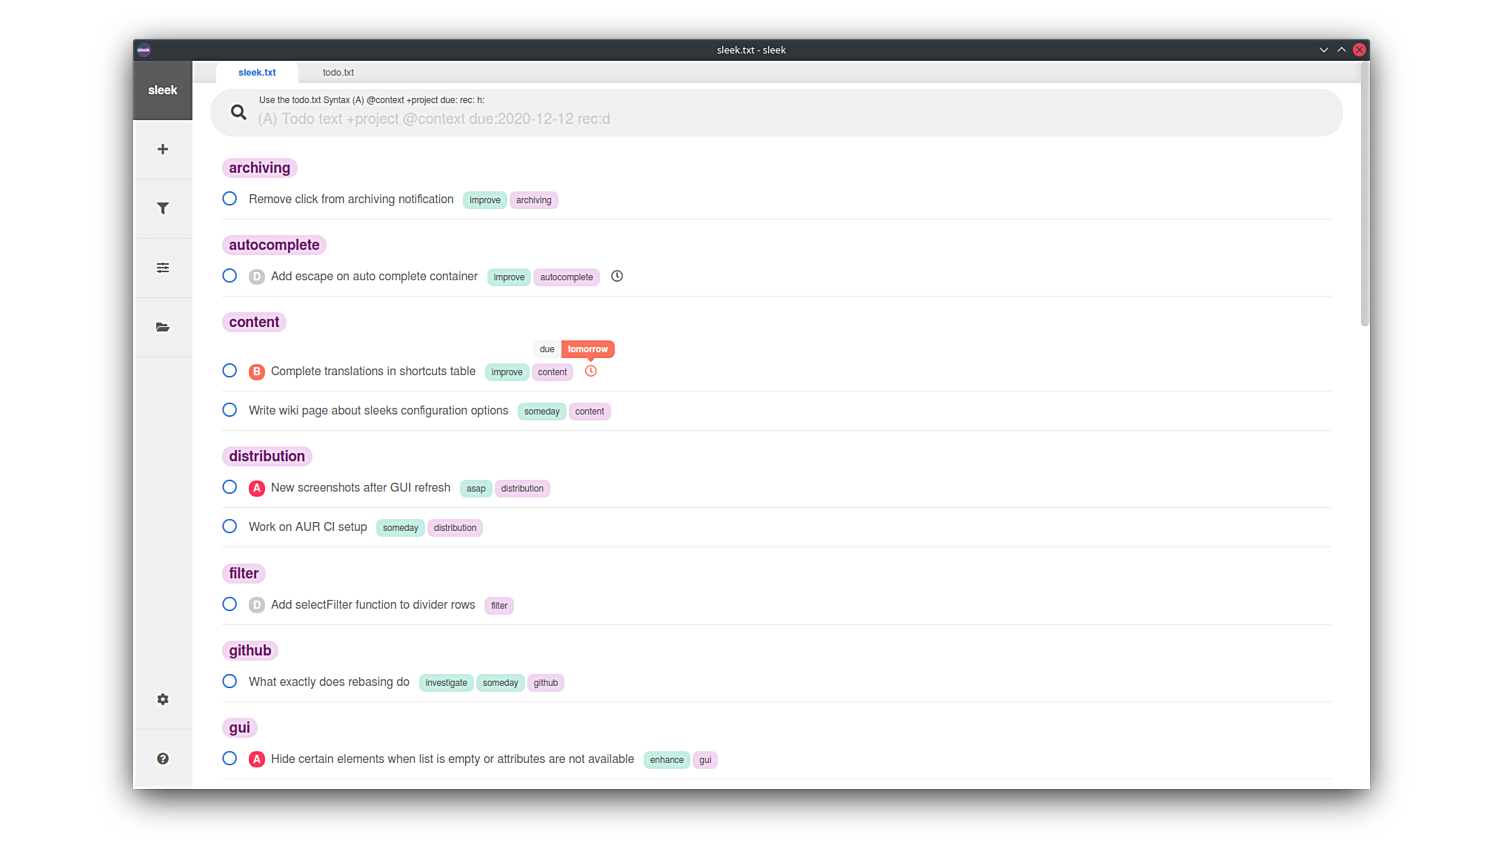
Task: Complete the New screenshots after GUI refresh task
Action: coord(230,487)
